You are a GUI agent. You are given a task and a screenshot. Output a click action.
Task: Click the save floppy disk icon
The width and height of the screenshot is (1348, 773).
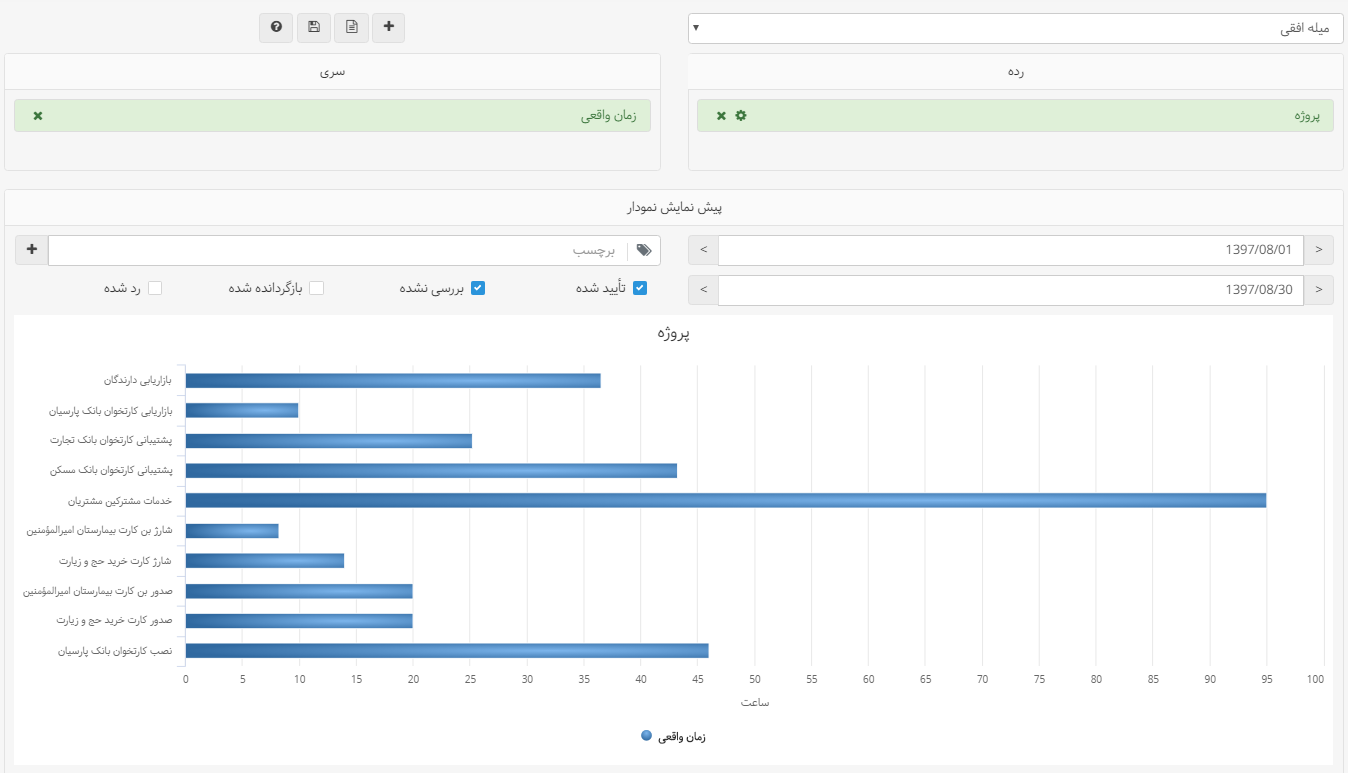314,28
